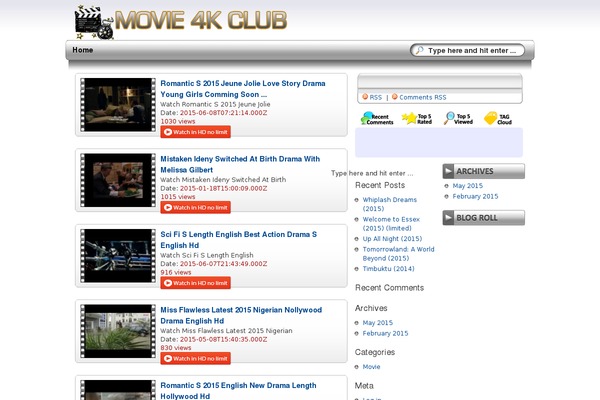Click the date 2015-06-07T21:43:49.000Z
The height and width of the screenshot is (400, 600).
223,264
